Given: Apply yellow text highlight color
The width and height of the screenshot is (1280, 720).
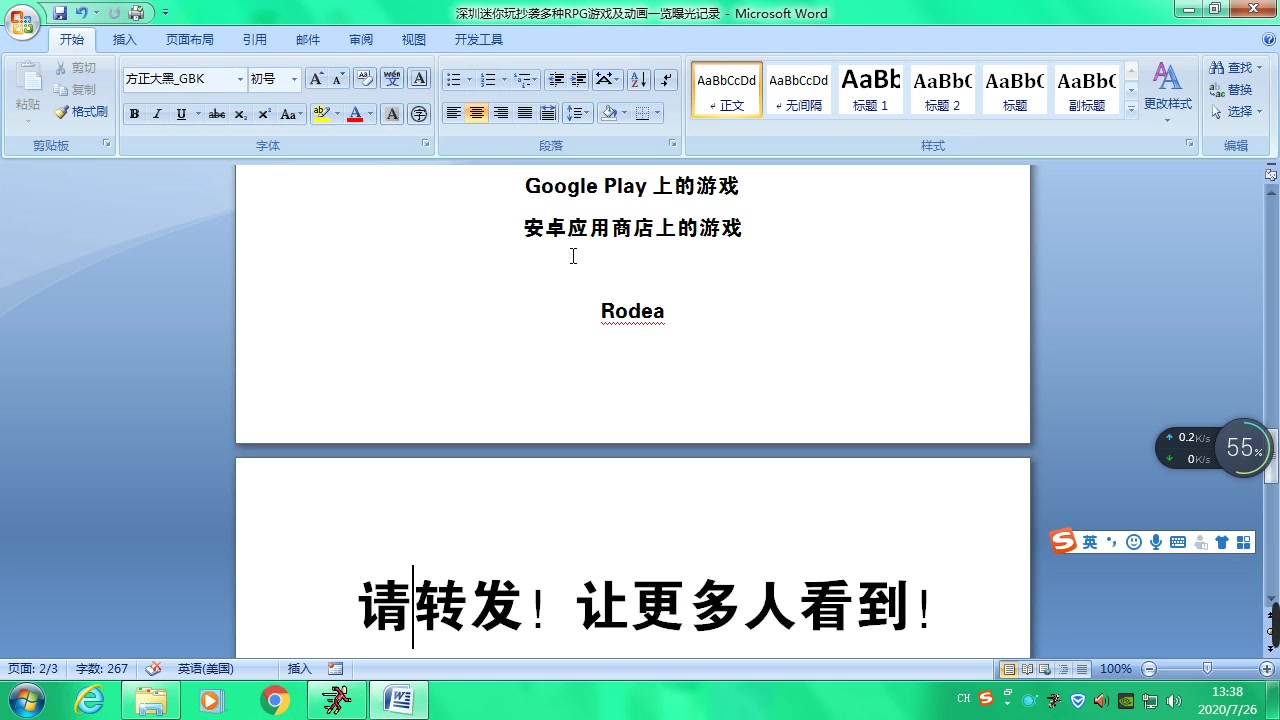Looking at the screenshot, I should [321, 114].
